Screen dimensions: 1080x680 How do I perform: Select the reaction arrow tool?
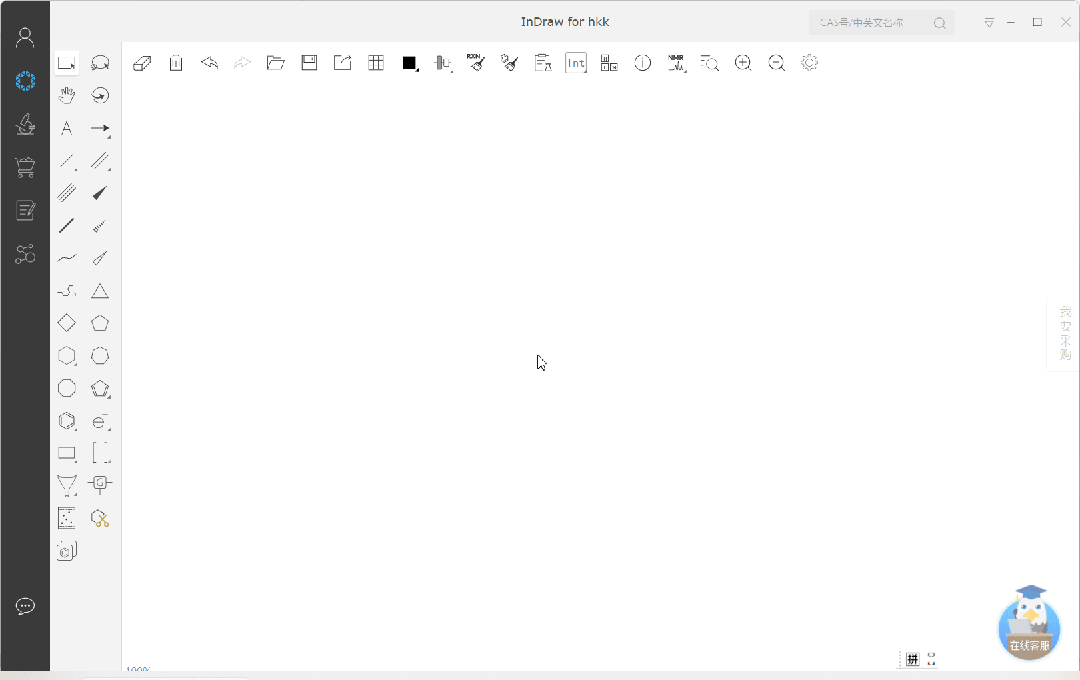(100, 128)
